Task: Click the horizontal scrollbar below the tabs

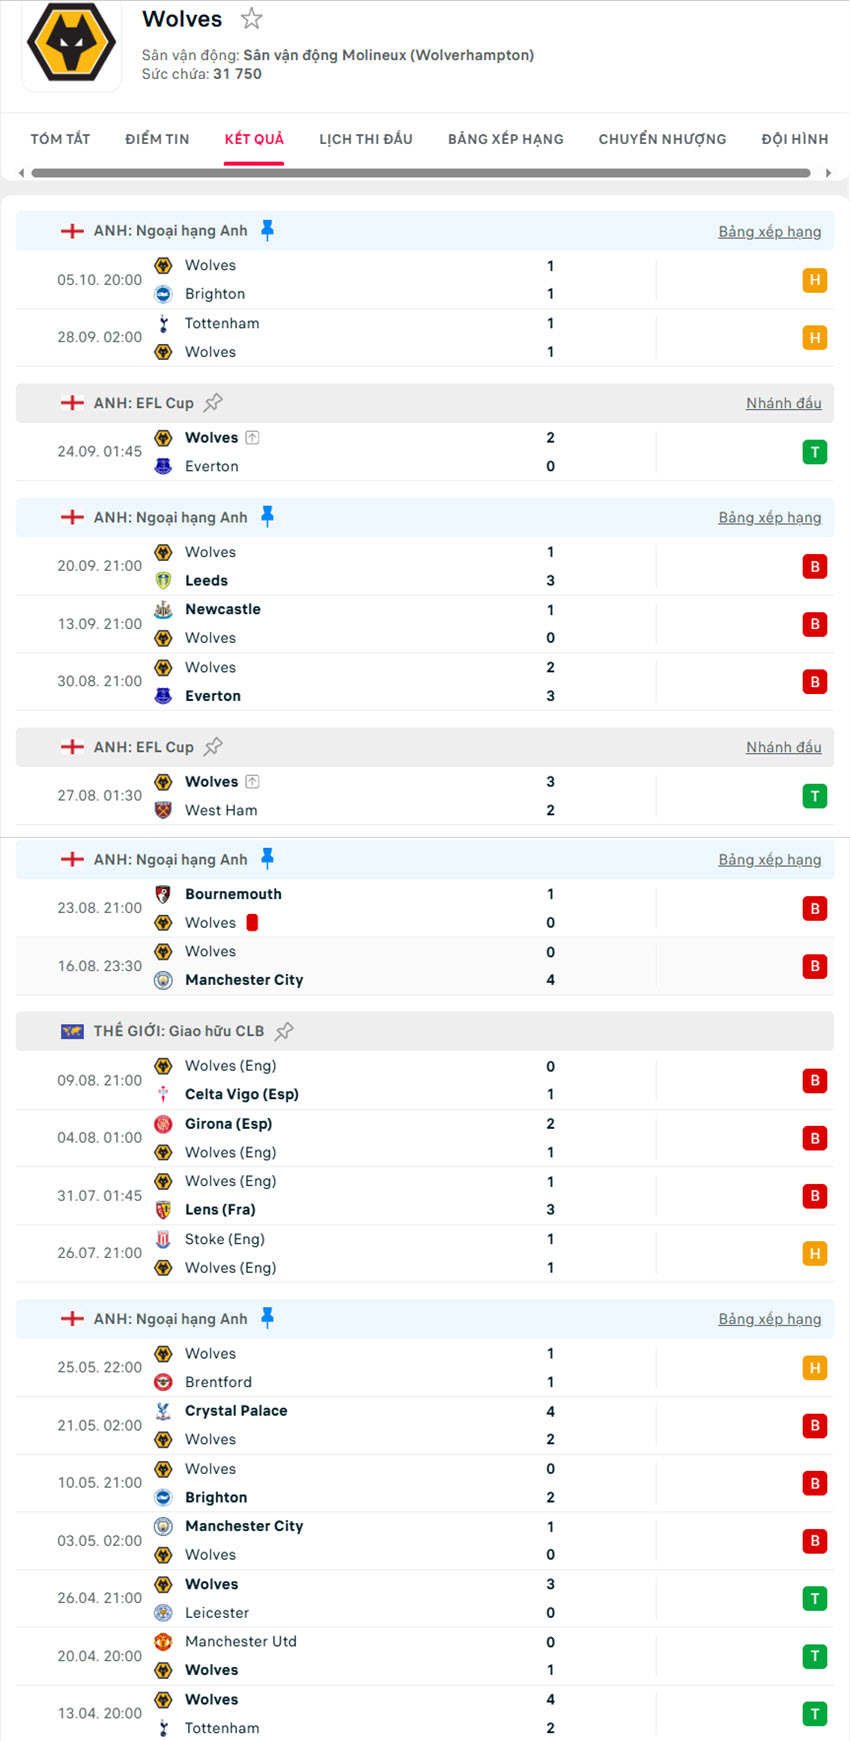Action: pos(420,172)
